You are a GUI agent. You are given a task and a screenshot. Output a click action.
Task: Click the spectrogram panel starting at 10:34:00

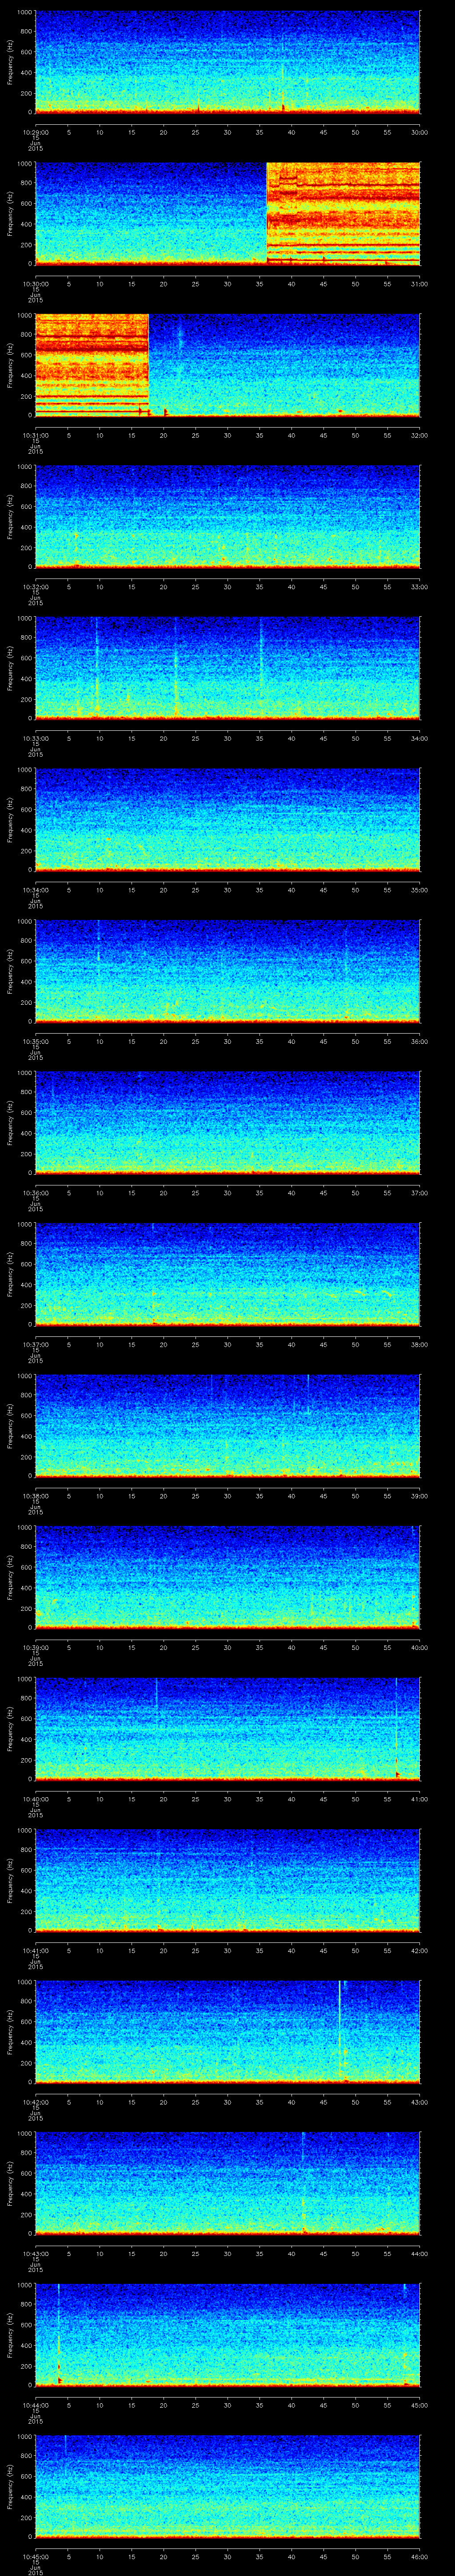pyautogui.click(x=227, y=819)
